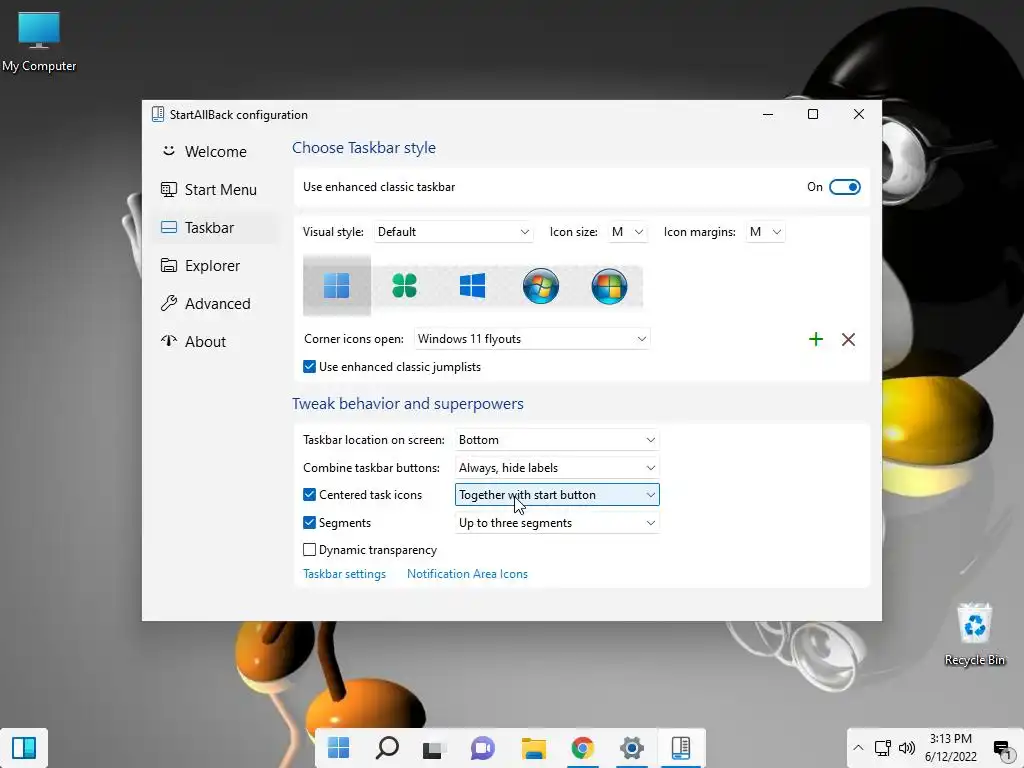Image resolution: width=1024 pixels, height=768 pixels.
Task: Open the Explorer section
Action: point(215,265)
